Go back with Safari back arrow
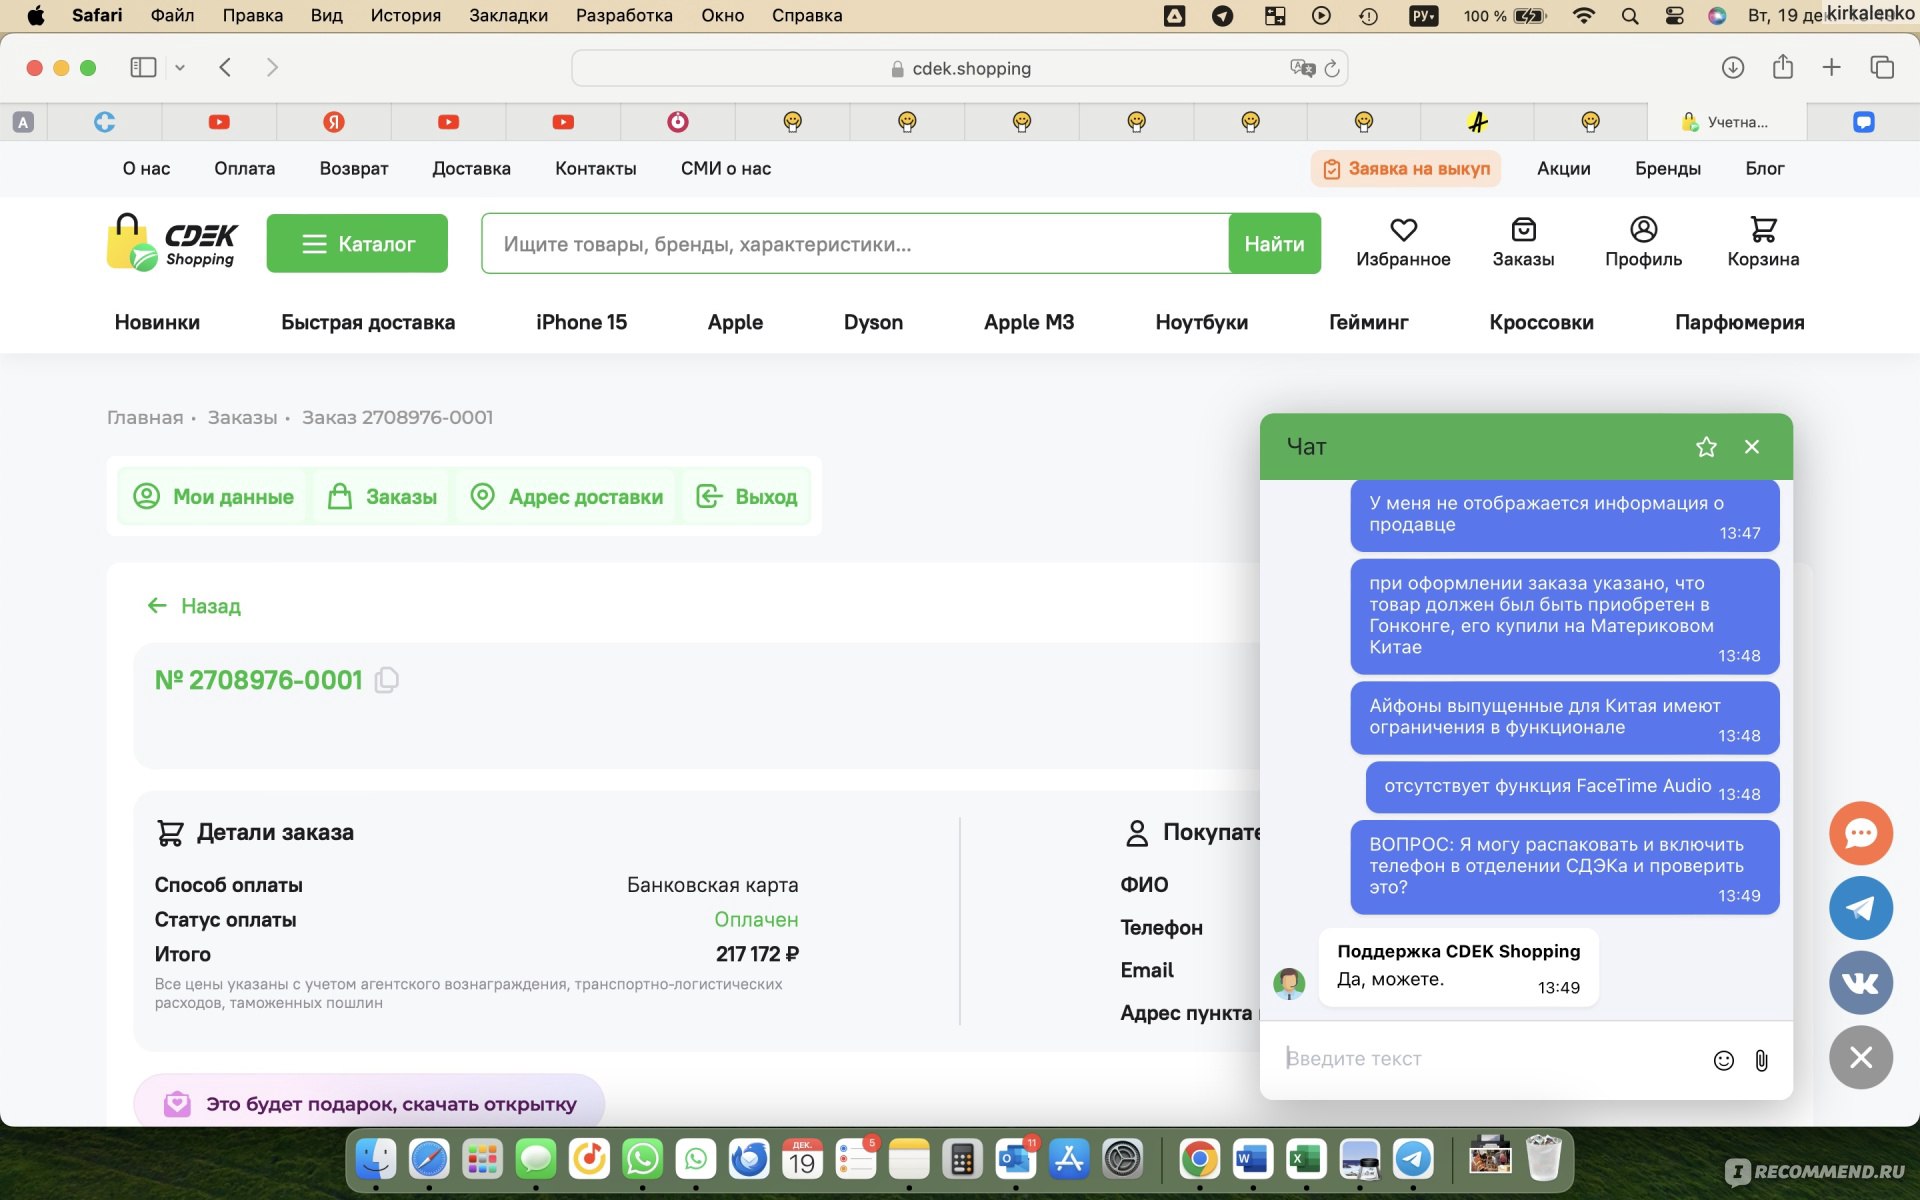 click(225, 67)
